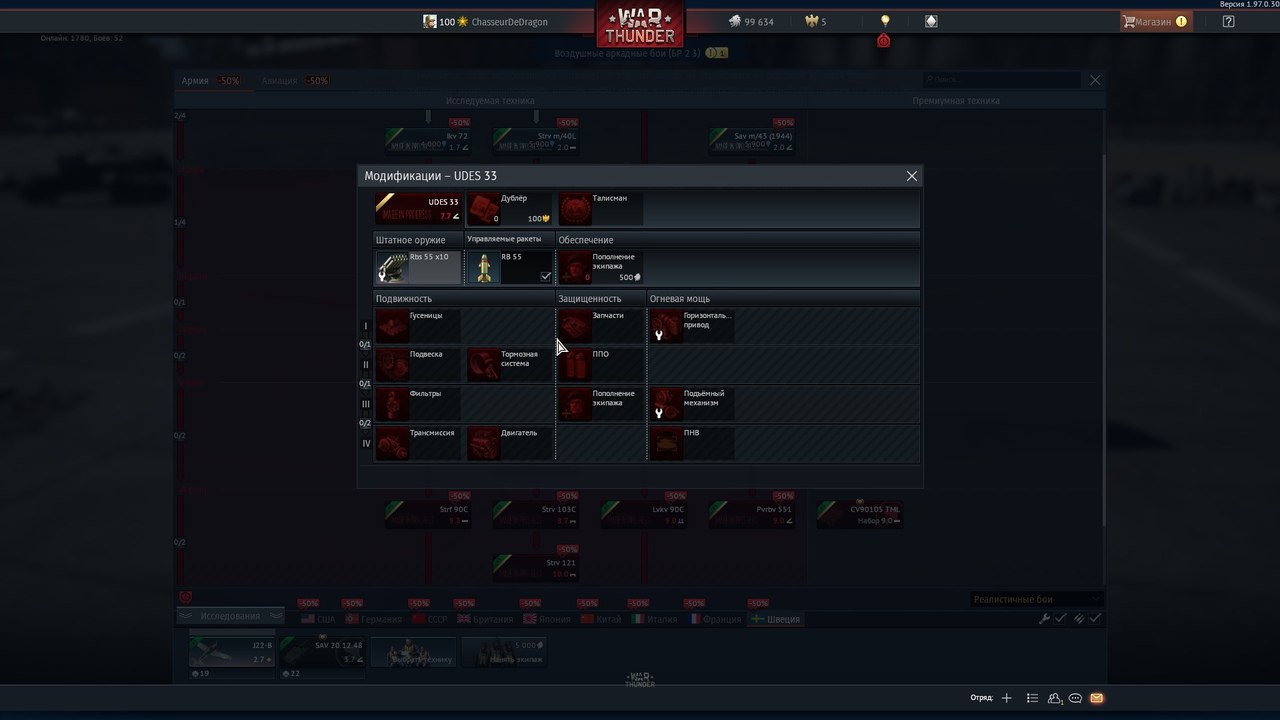Select Ikv 72 in the research tree
This screenshot has width=1280, height=720.
(428, 141)
